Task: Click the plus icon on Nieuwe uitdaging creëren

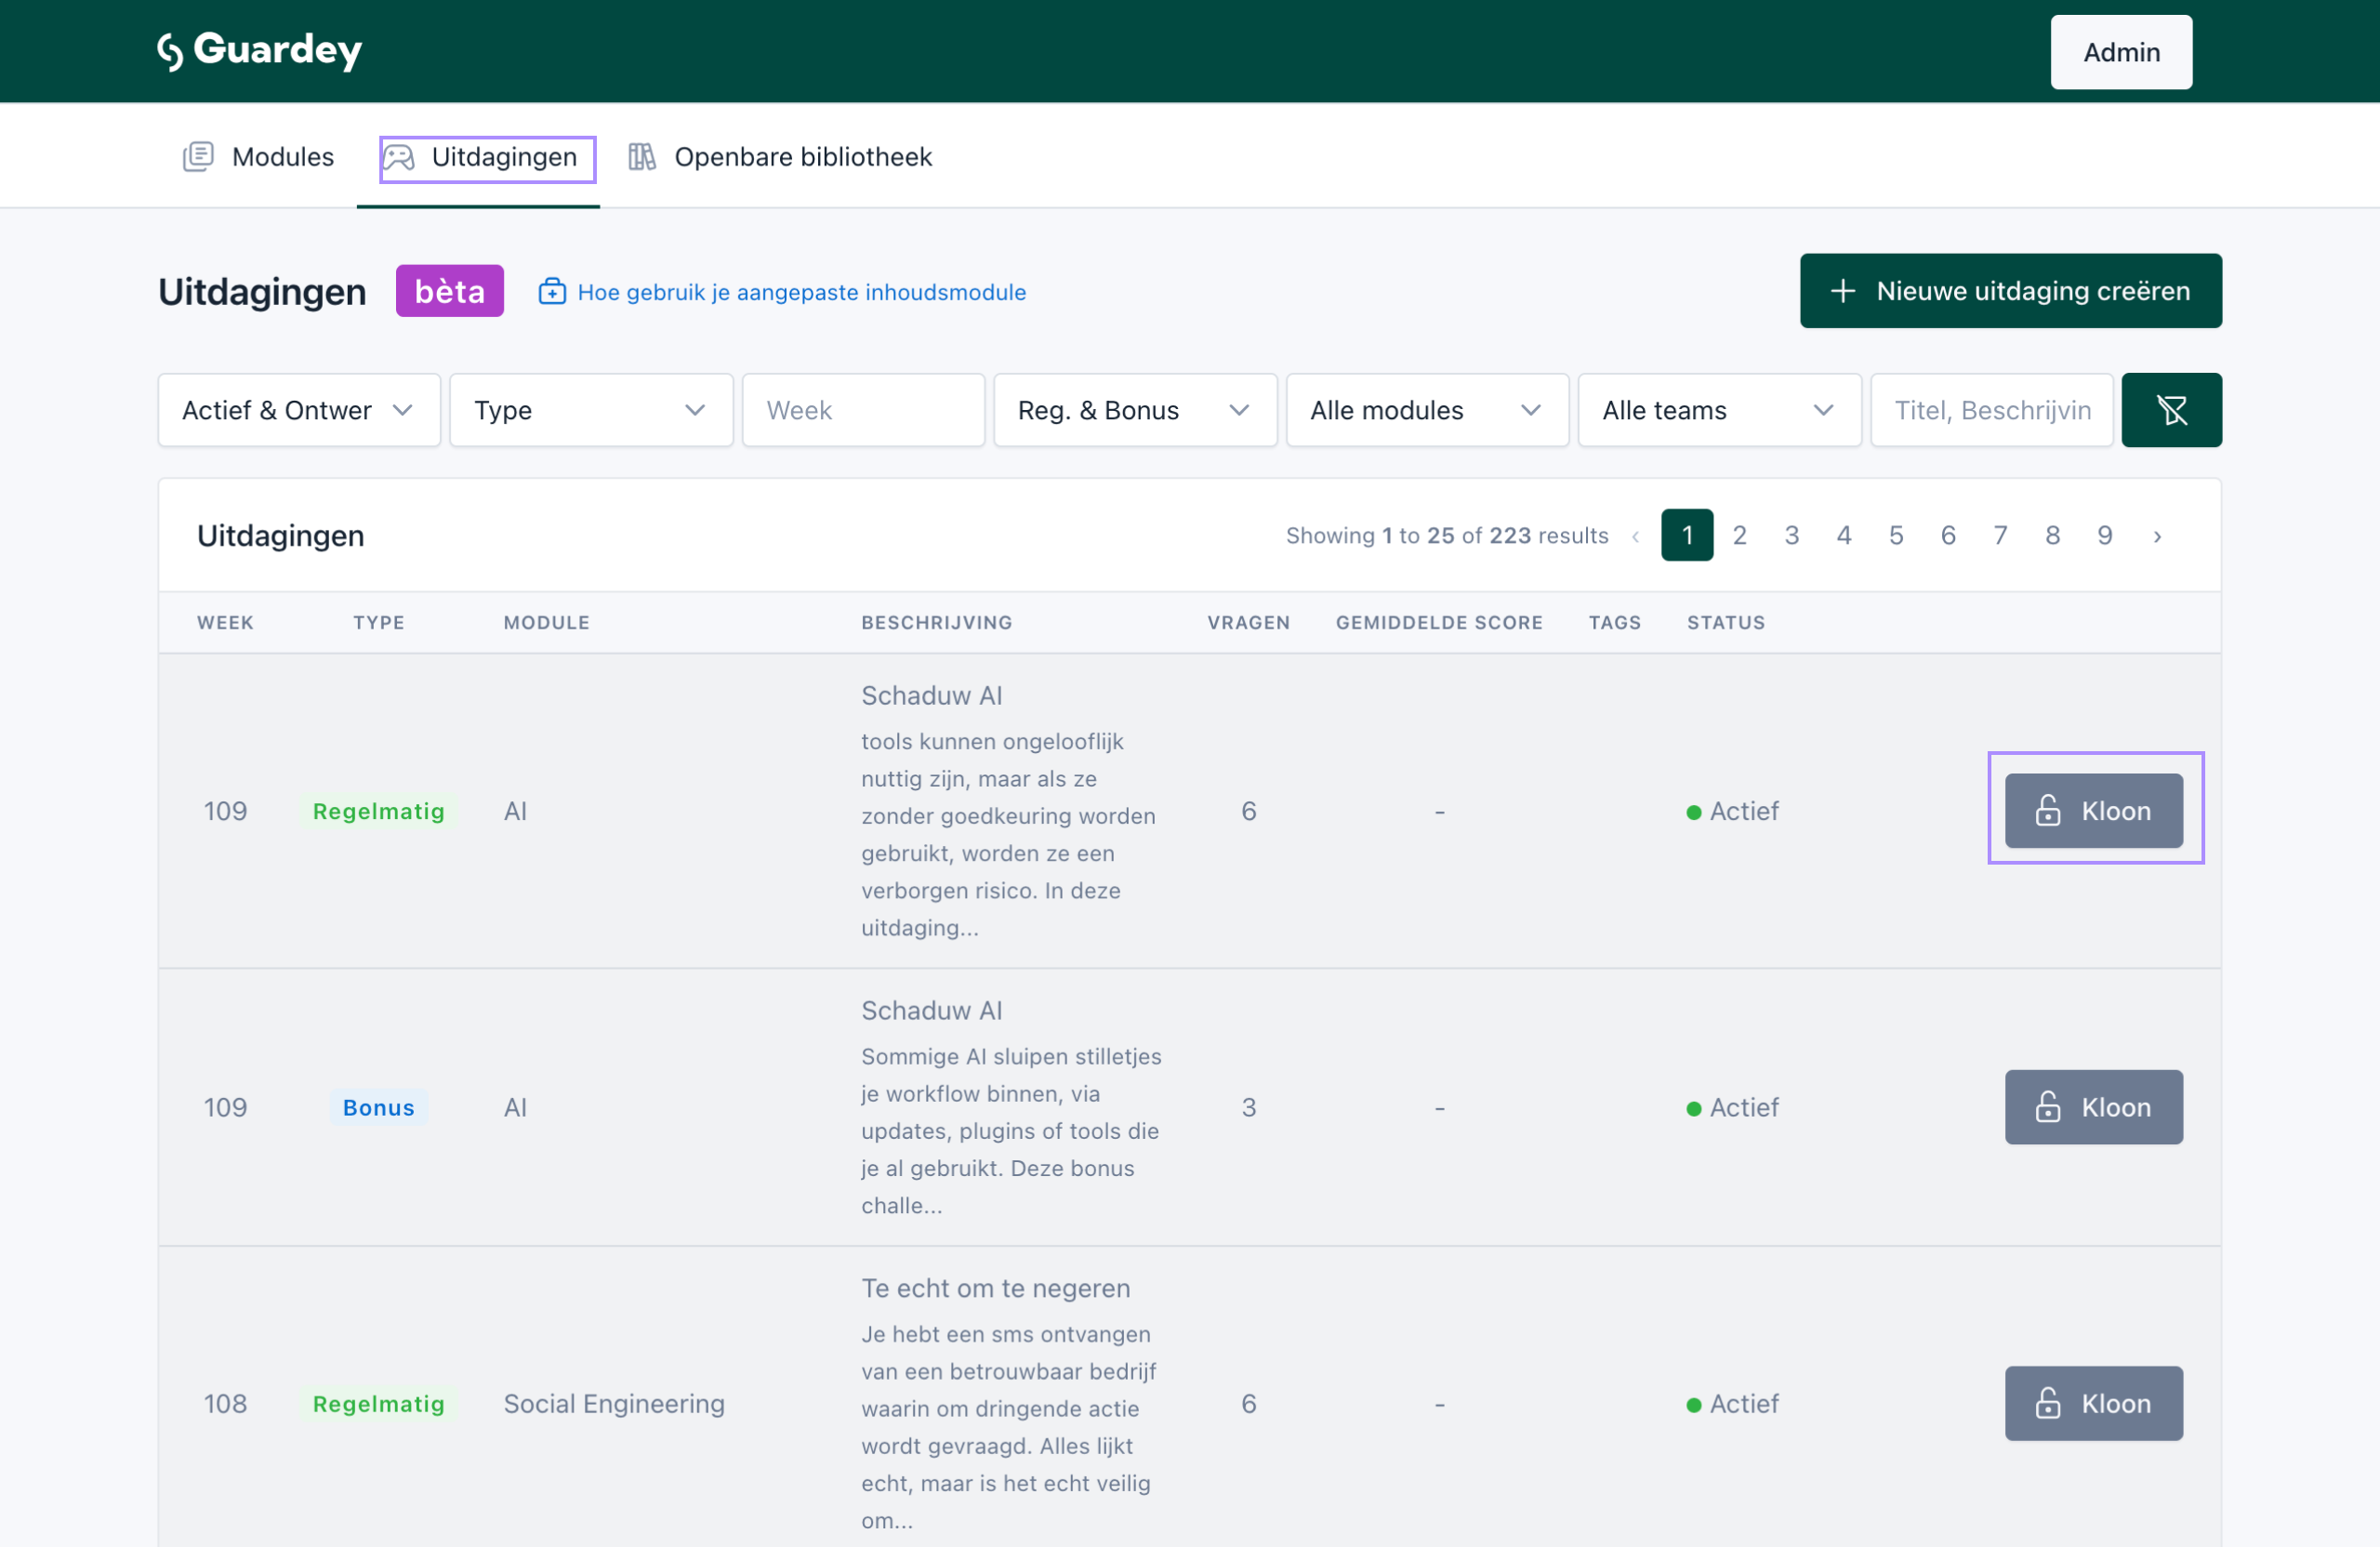Action: click(x=1842, y=291)
